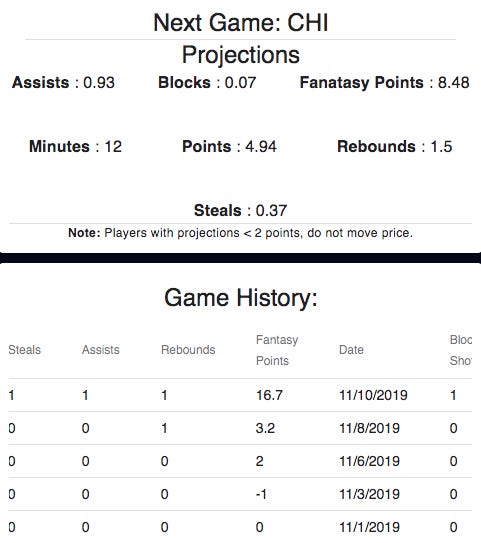481x543 pixels.
Task: Click the Next Game: CHI heading
Action: tap(241, 23)
